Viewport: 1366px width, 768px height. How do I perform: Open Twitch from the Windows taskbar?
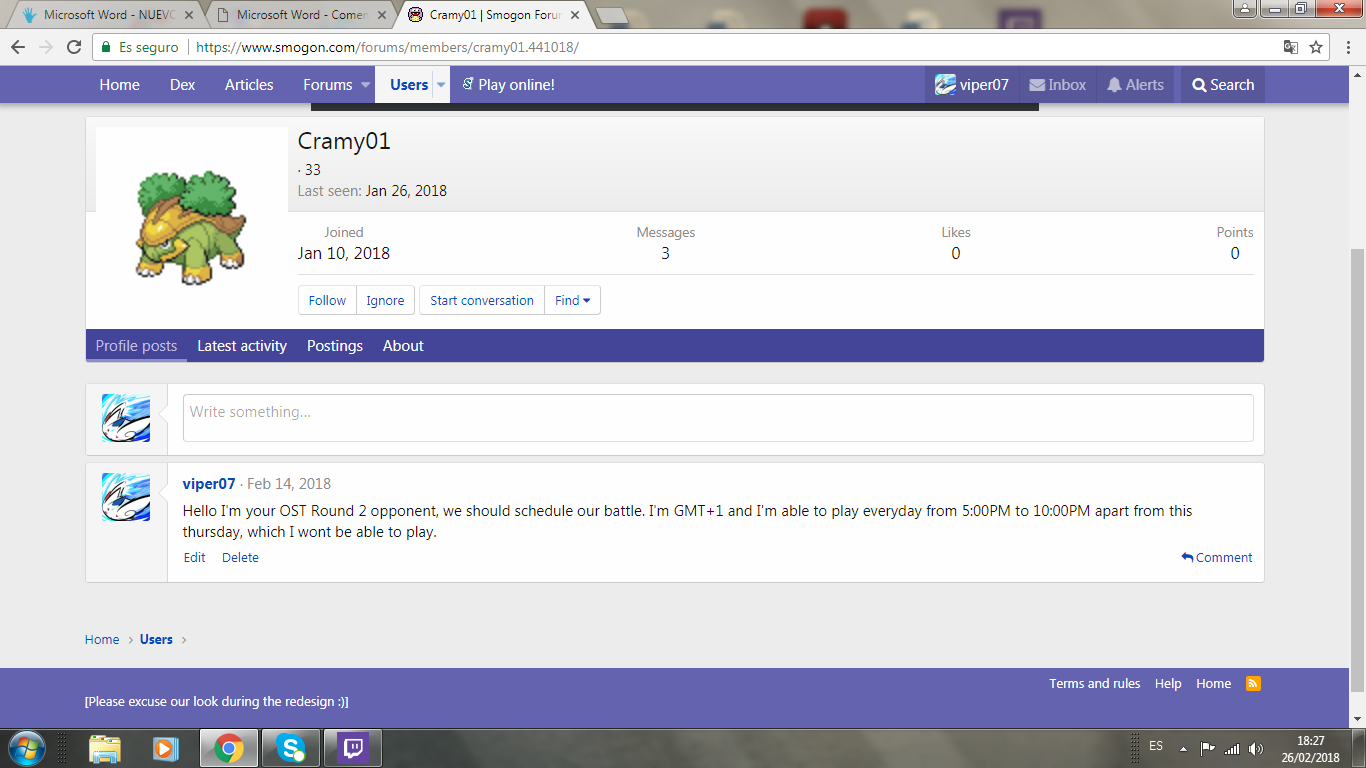[x=353, y=748]
